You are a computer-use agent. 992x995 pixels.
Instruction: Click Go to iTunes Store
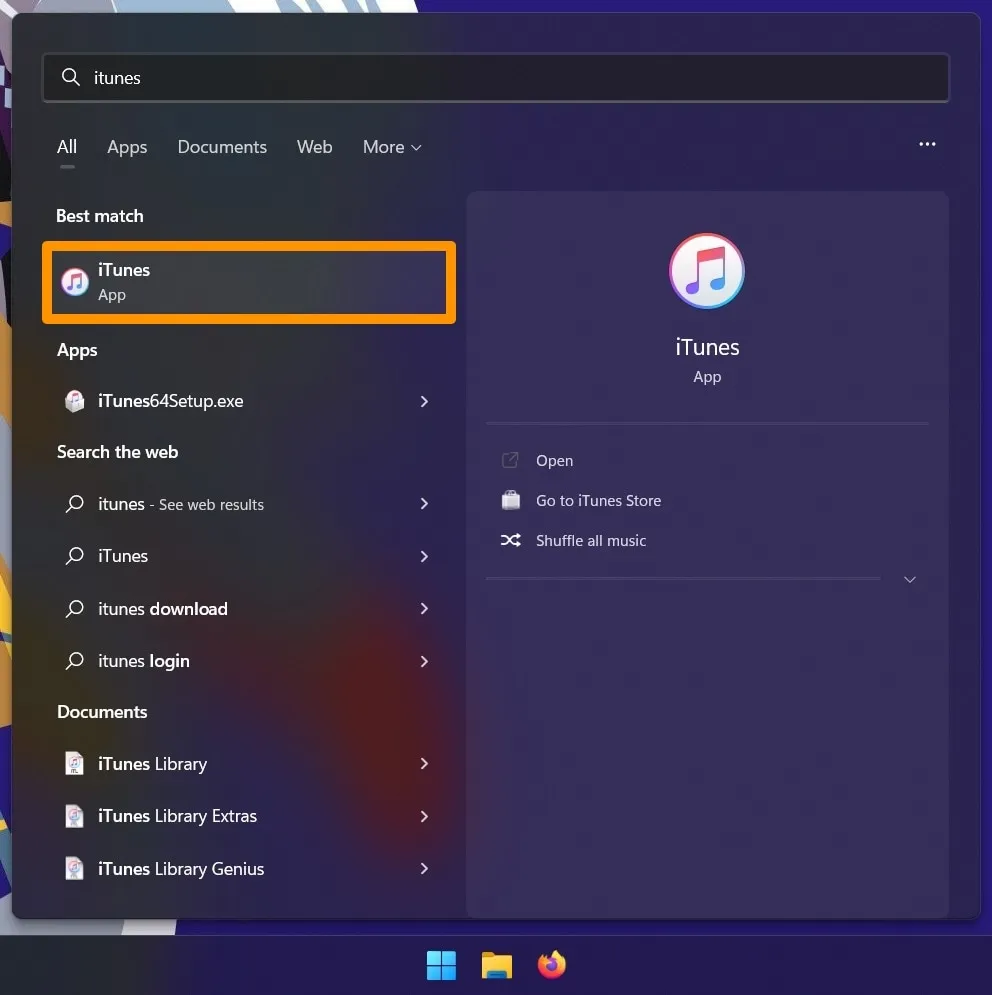tap(599, 501)
